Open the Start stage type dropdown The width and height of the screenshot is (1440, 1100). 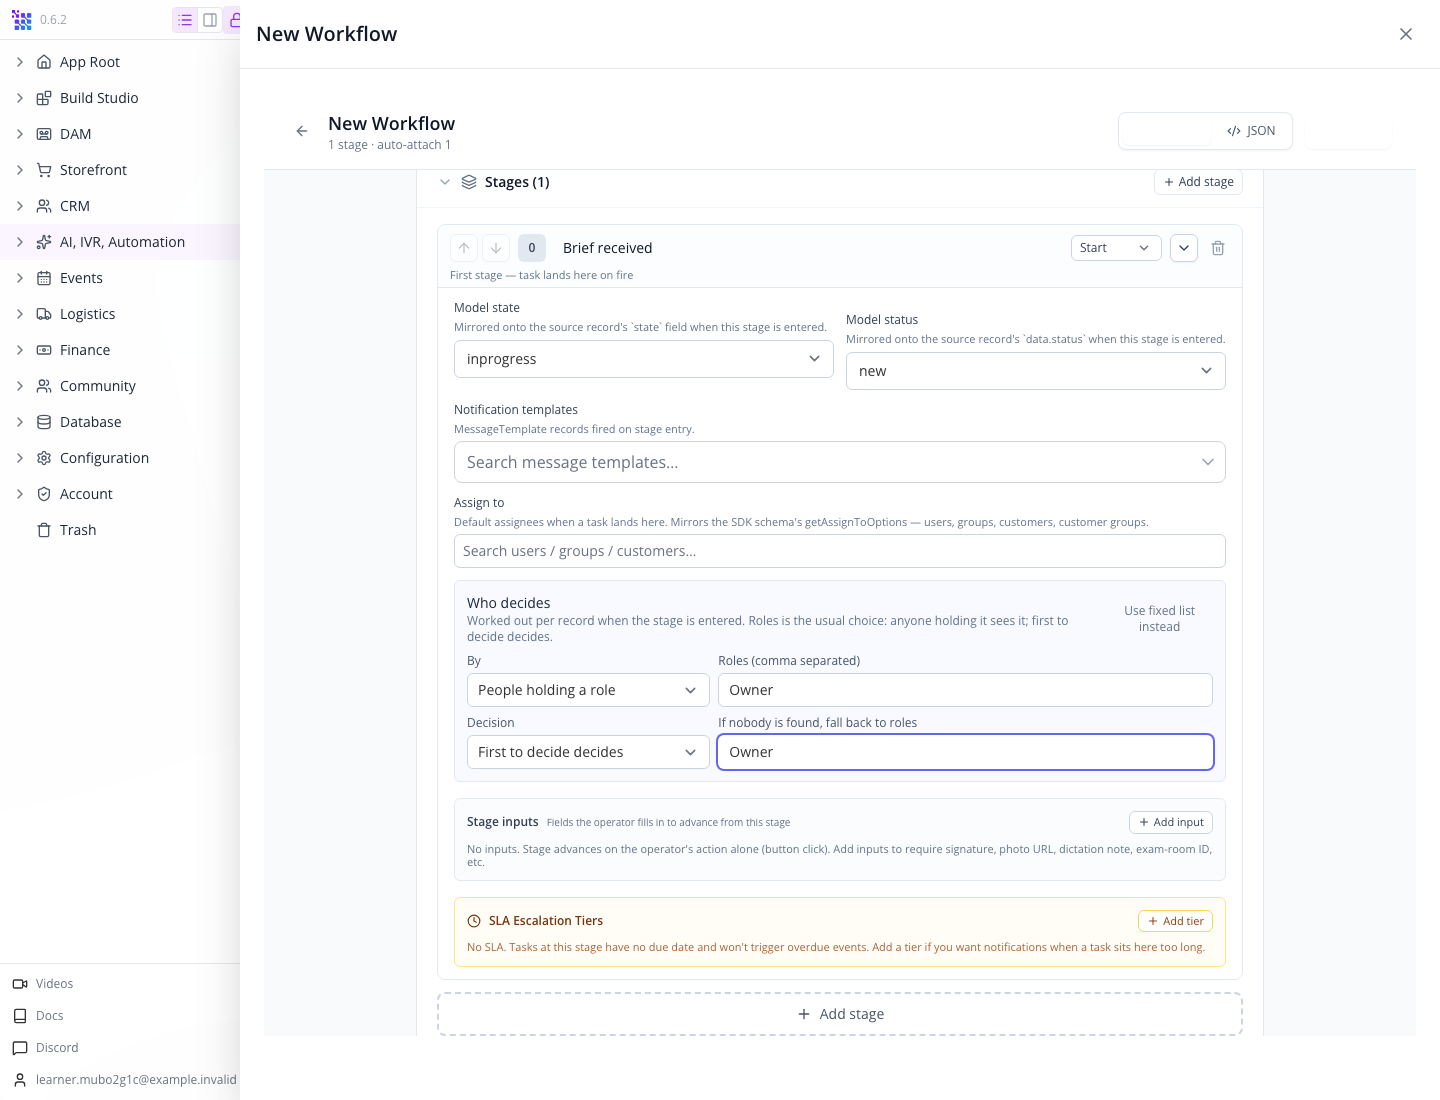click(x=1116, y=248)
